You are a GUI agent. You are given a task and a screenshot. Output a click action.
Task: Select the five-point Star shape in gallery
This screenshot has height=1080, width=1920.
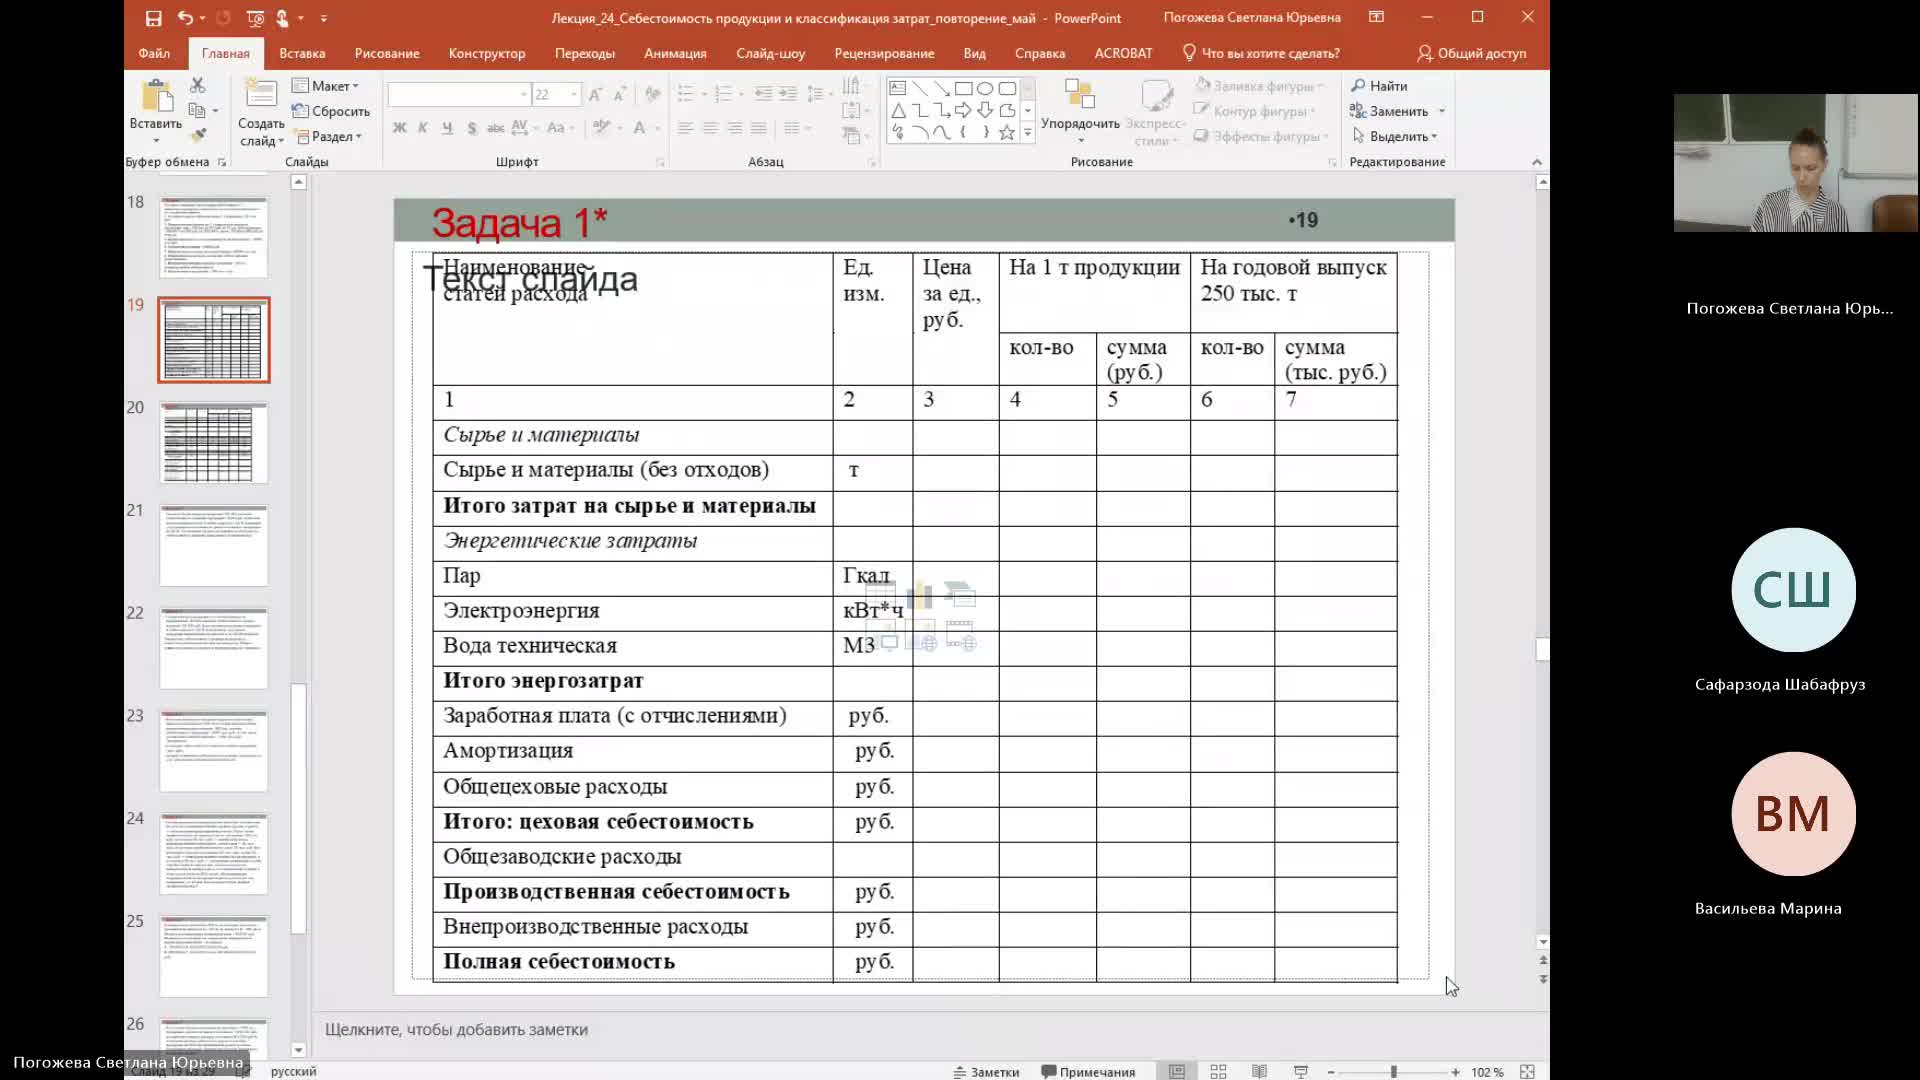1007,132
